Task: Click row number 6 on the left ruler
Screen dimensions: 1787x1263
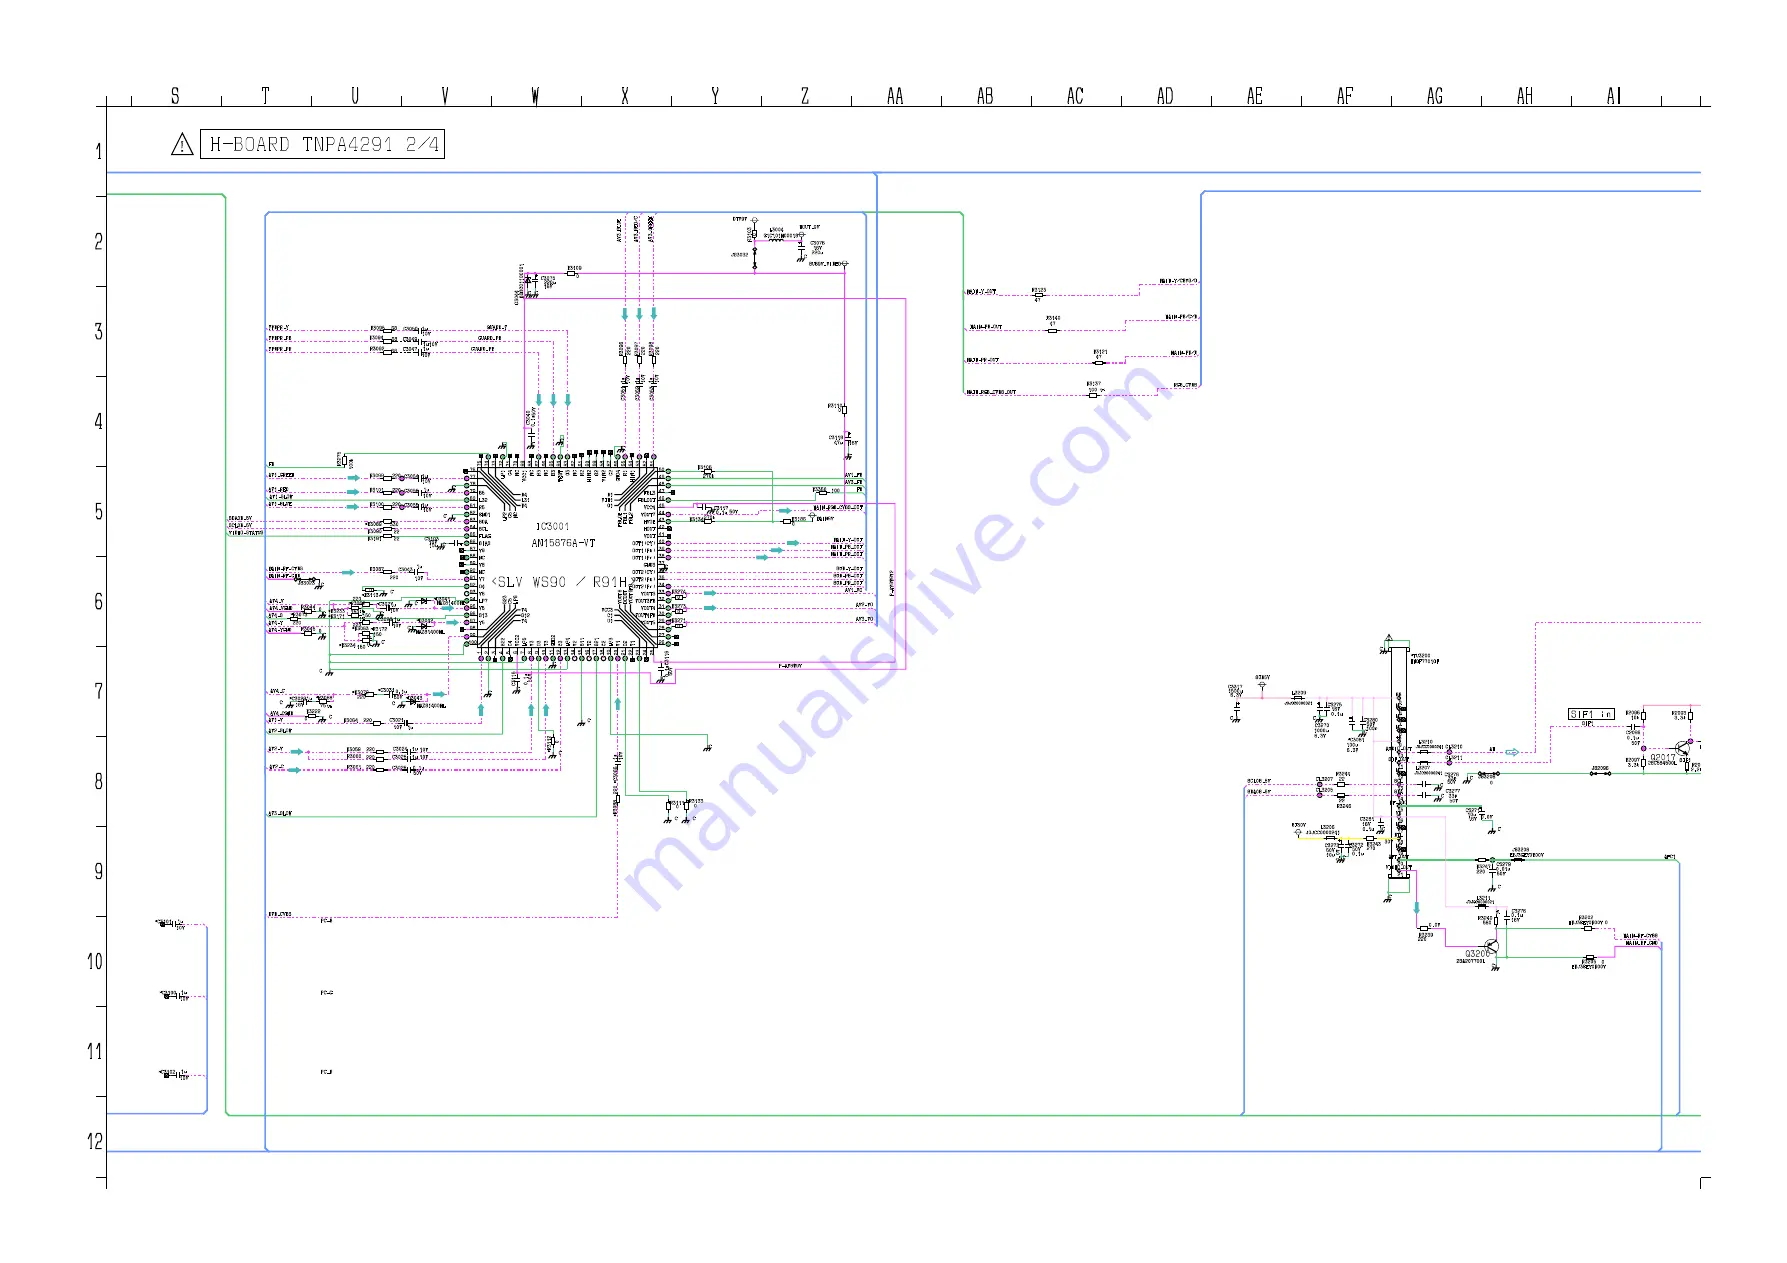Action: pyautogui.click(x=98, y=602)
